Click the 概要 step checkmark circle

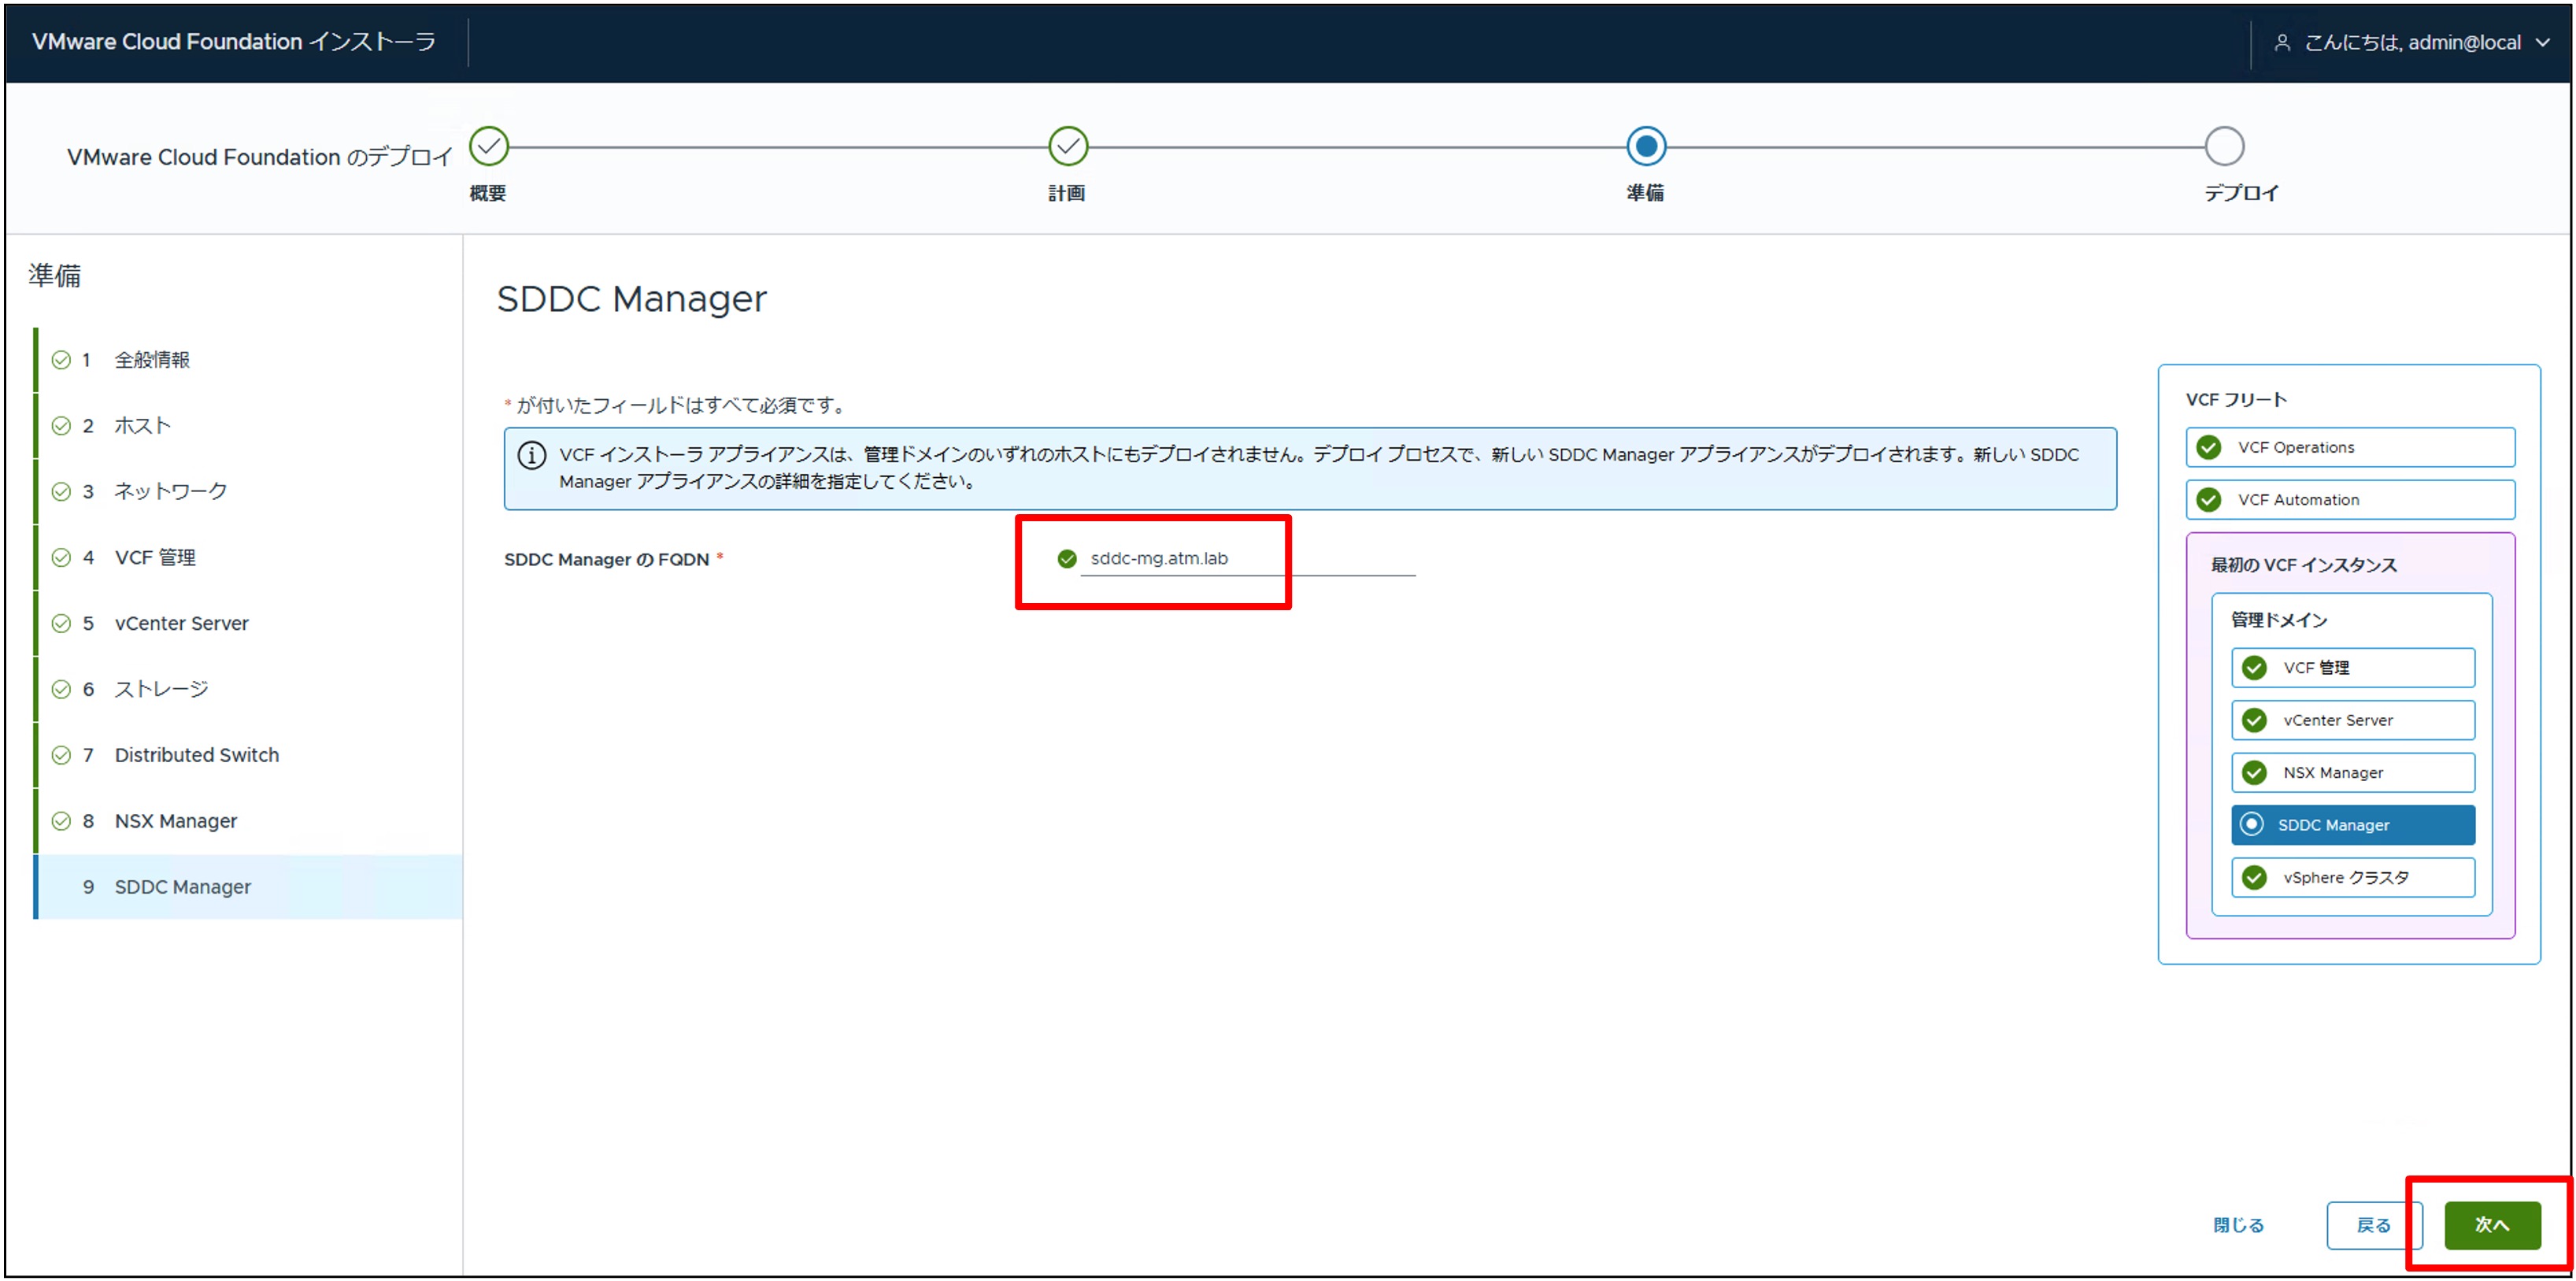click(489, 146)
